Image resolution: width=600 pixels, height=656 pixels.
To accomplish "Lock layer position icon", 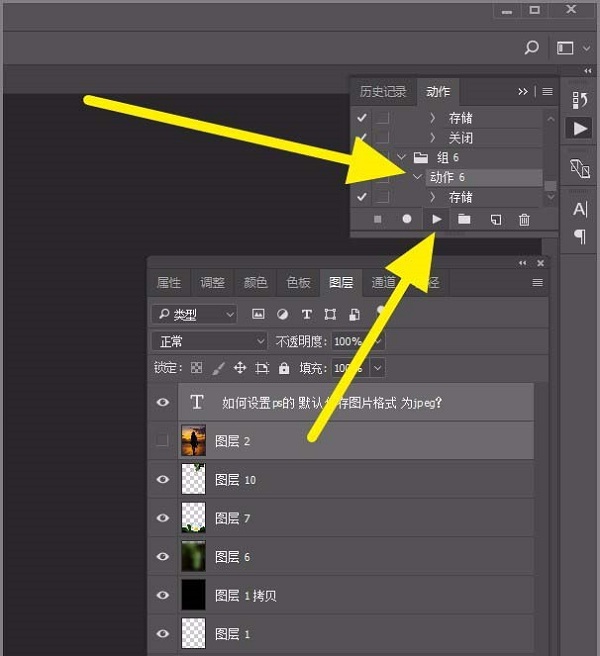I will (x=240, y=368).
